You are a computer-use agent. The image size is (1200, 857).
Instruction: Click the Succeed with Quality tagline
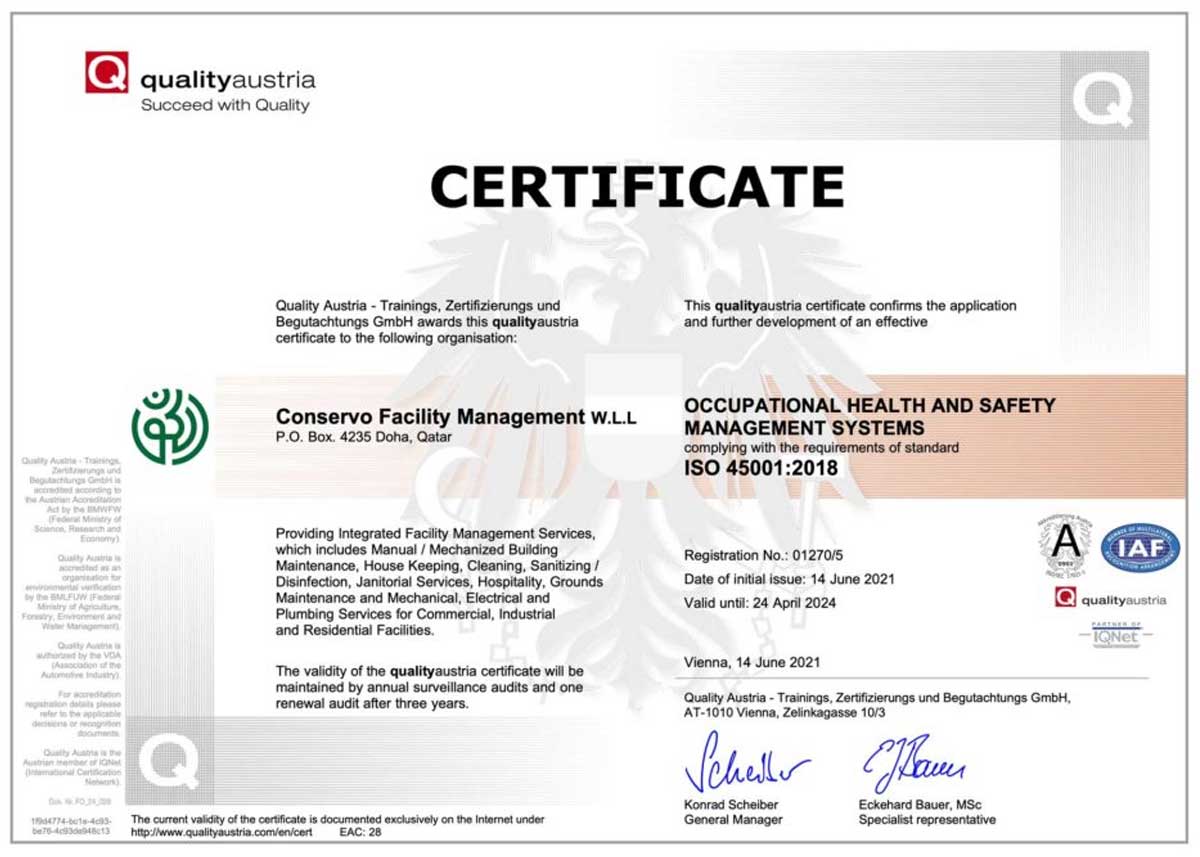point(225,105)
